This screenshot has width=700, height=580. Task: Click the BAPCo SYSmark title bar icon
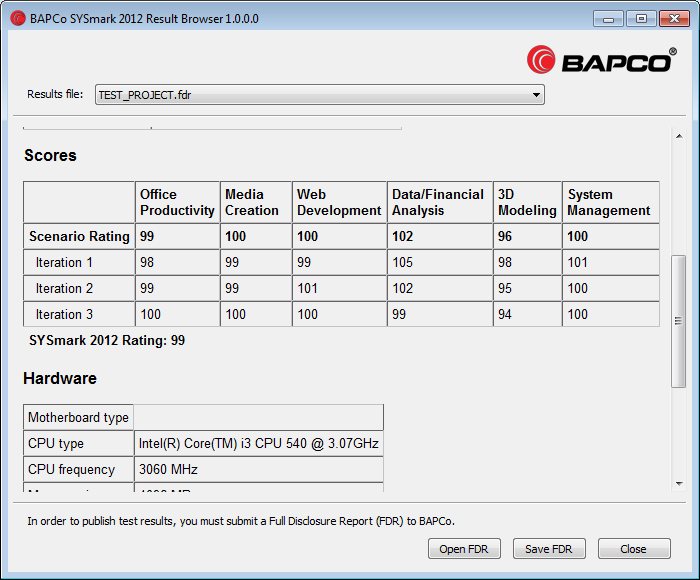click(17, 18)
